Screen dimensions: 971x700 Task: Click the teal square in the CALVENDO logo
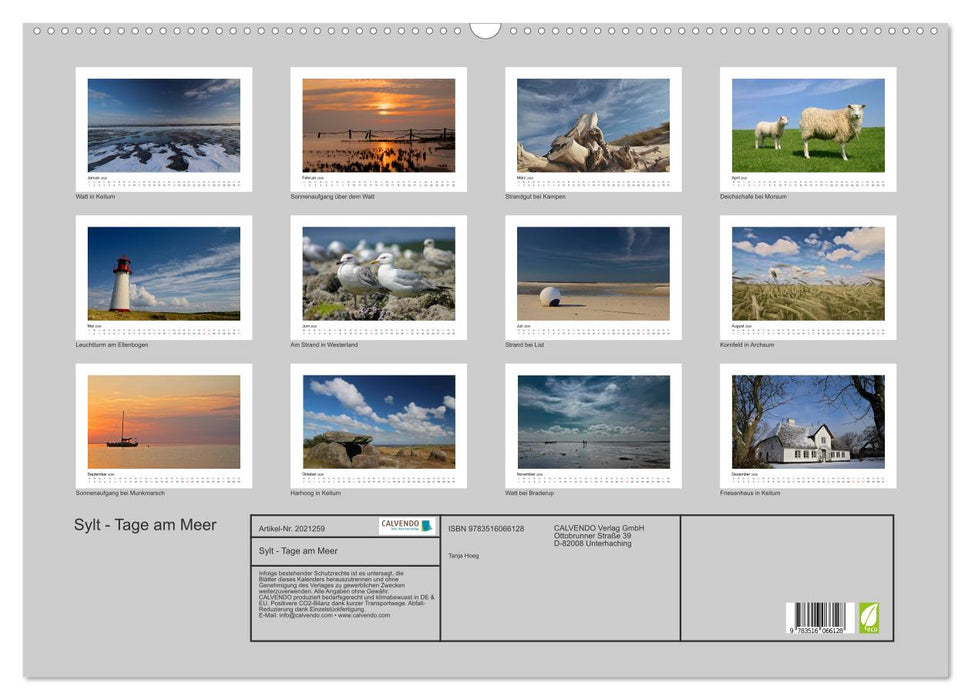(424, 525)
